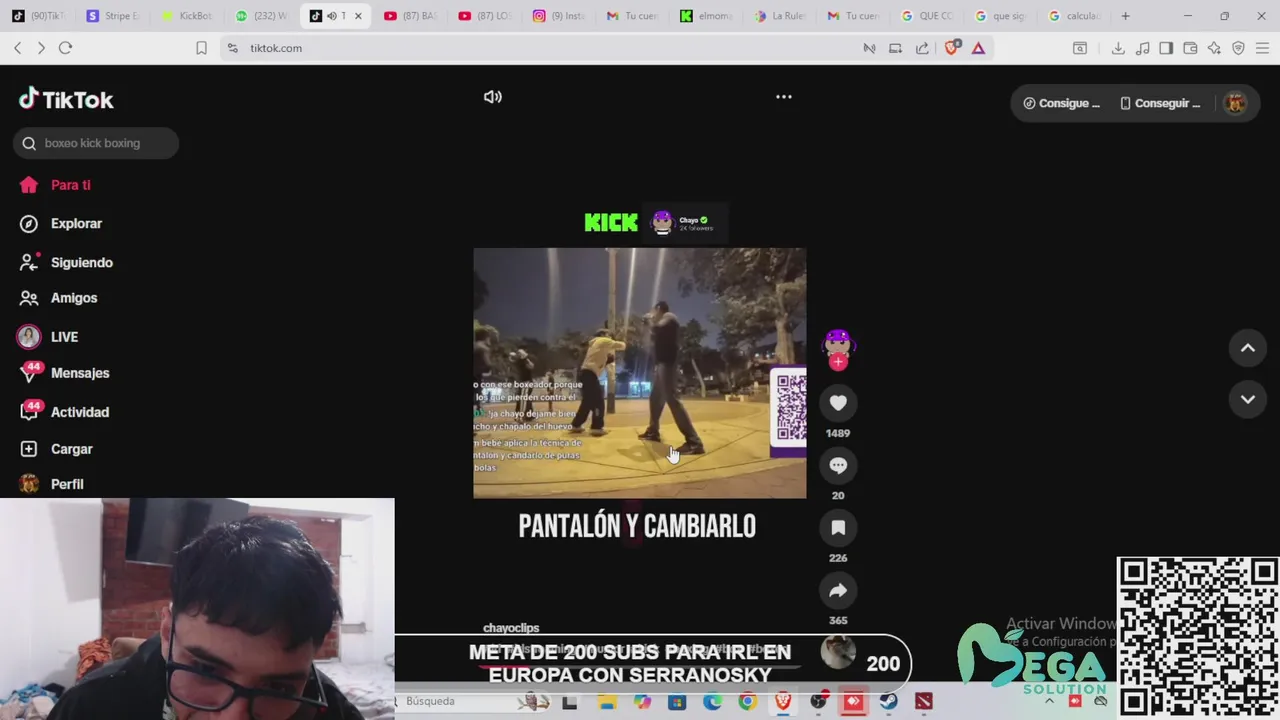
Task: Switch to the Stripe browser tab
Action: (x=113, y=16)
